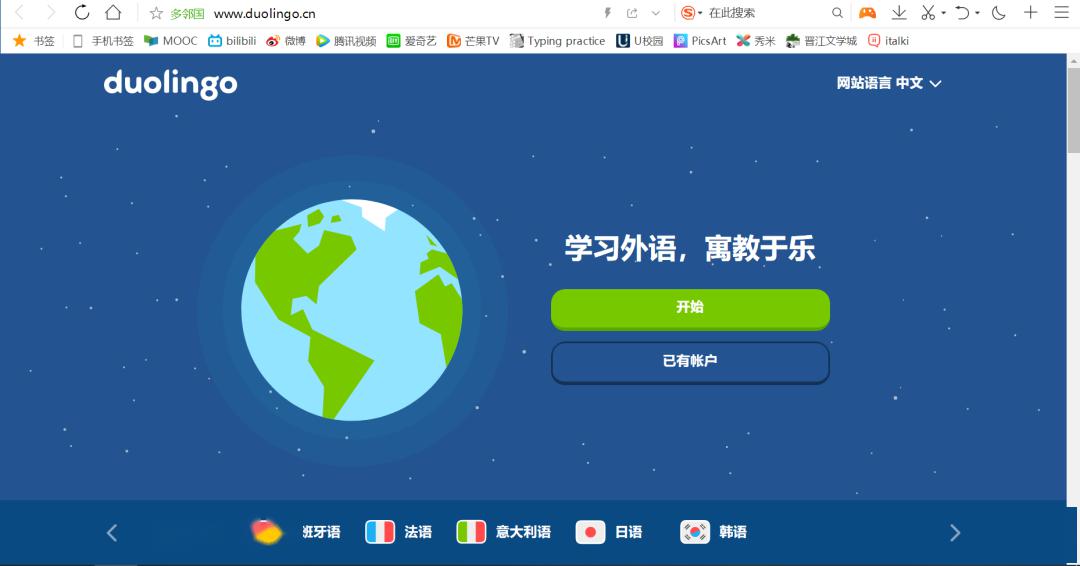Expand the address bar dropdown arrow
Screen dimensions: 1080x566
coord(656,13)
